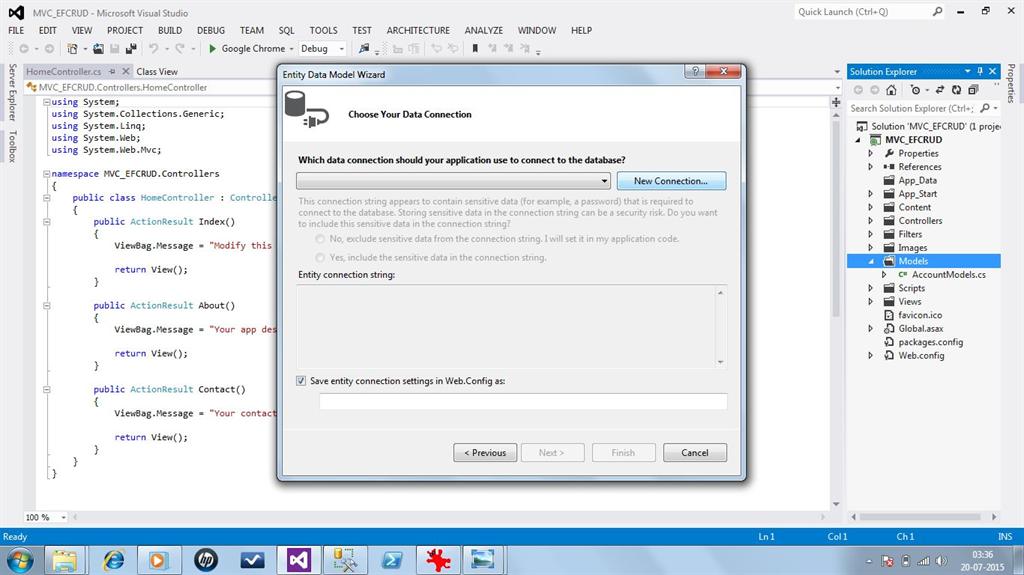Click the Cancel button in wizard

[x=695, y=453]
